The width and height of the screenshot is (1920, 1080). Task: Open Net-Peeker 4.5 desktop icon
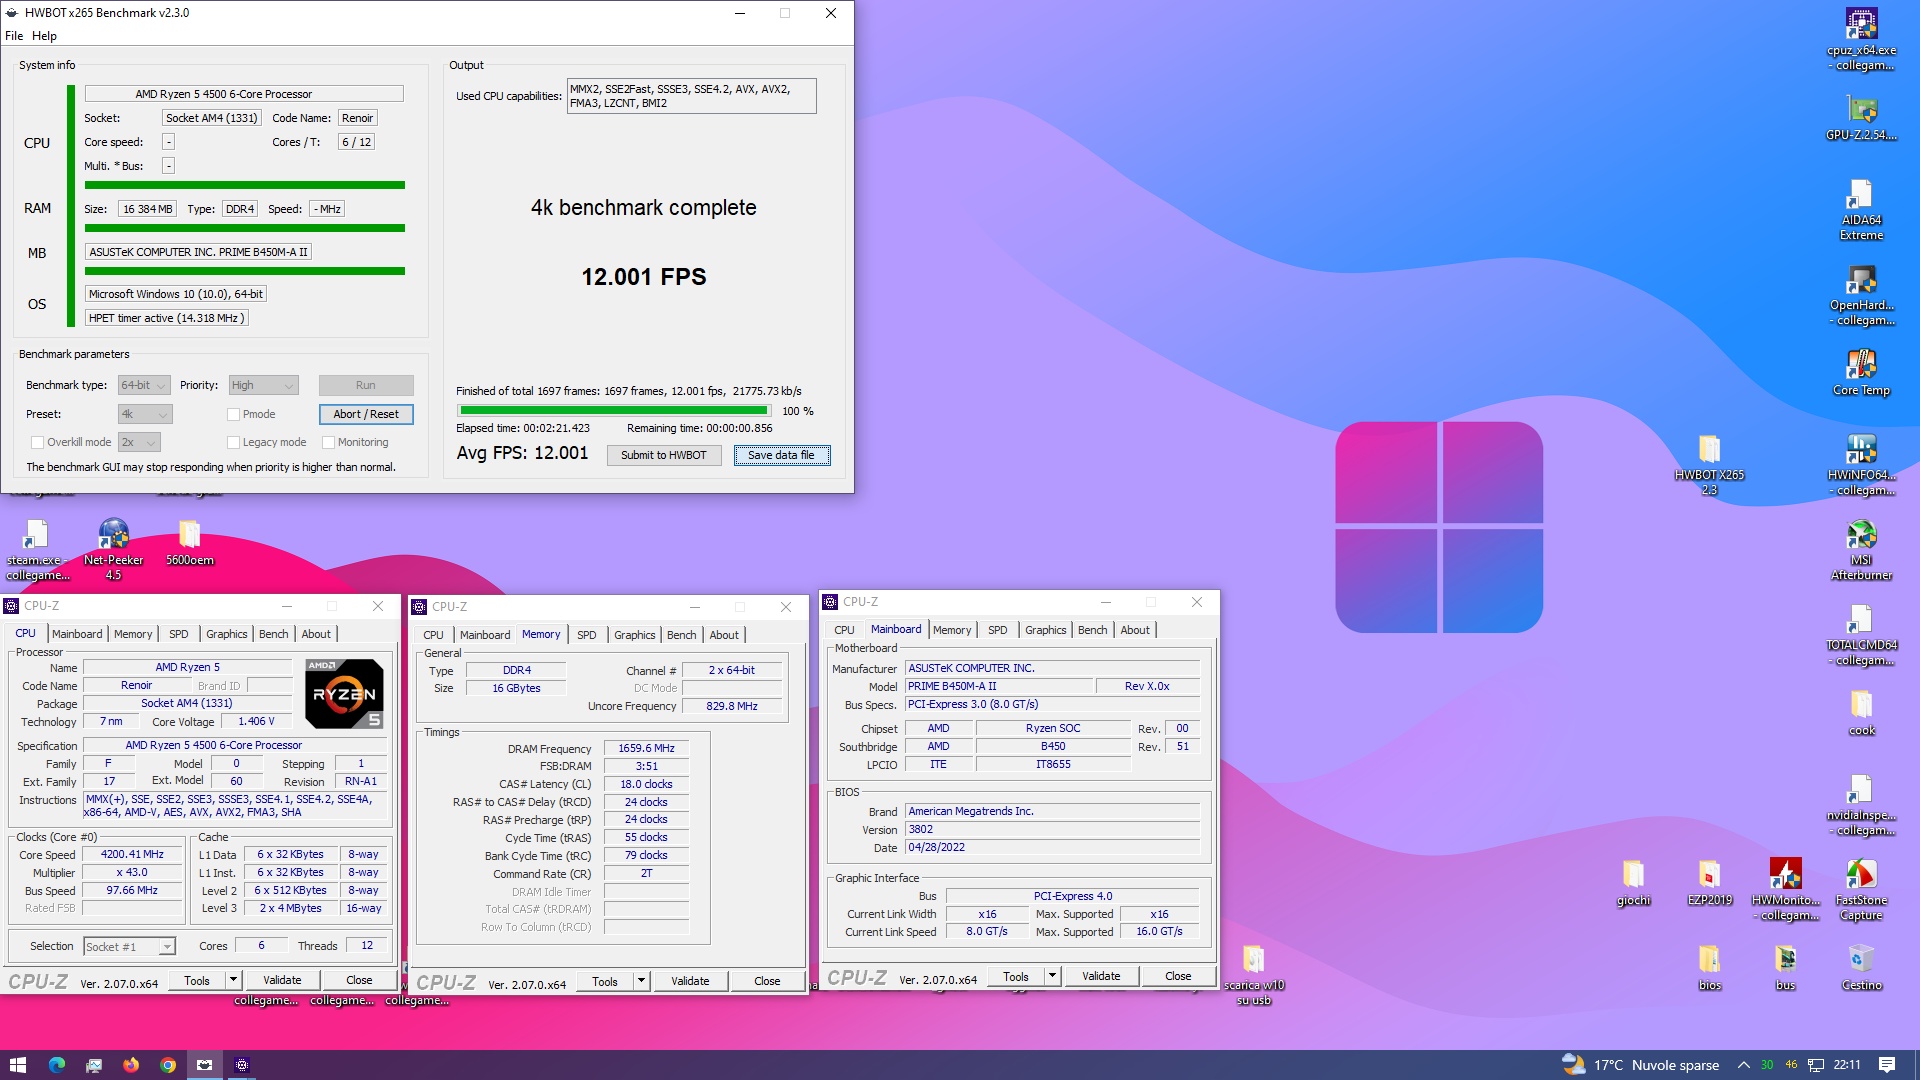click(113, 550)
